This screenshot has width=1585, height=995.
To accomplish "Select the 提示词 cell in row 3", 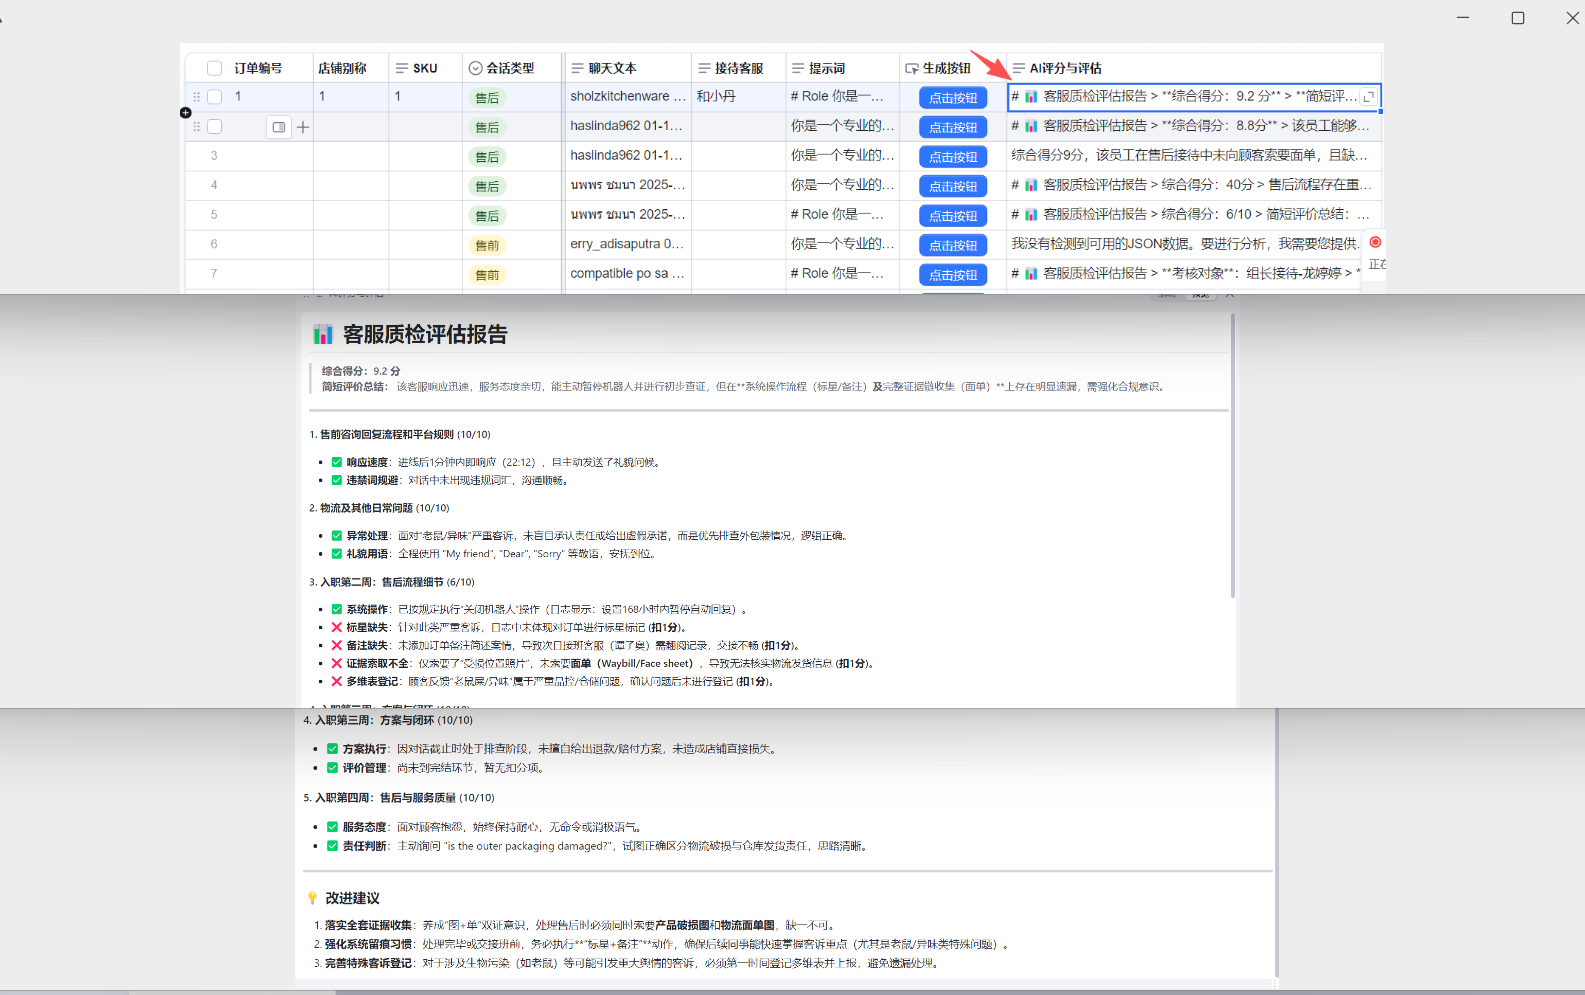I will (842, 156).
